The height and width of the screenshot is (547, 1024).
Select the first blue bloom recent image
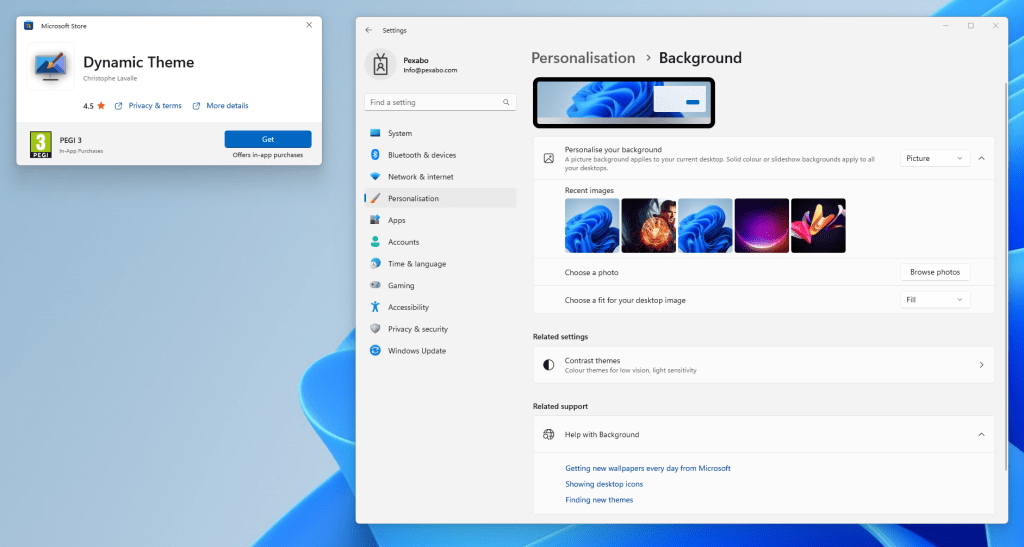(x=592, y=225)
